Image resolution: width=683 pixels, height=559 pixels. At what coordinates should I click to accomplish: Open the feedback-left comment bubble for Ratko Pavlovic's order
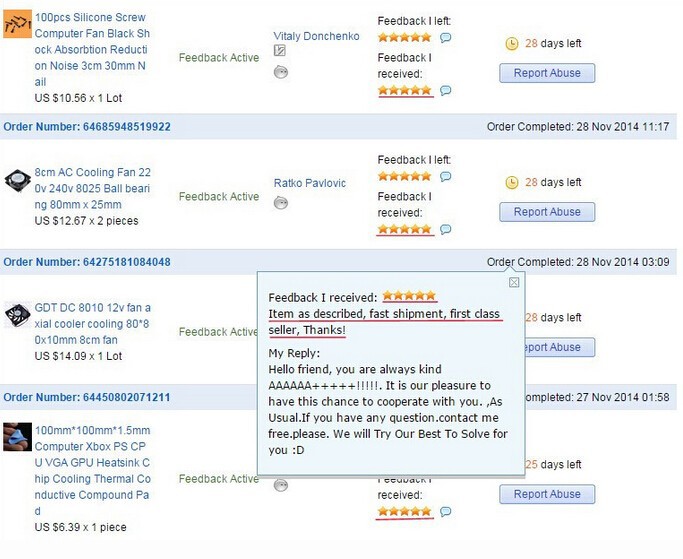tap(445, 177)
